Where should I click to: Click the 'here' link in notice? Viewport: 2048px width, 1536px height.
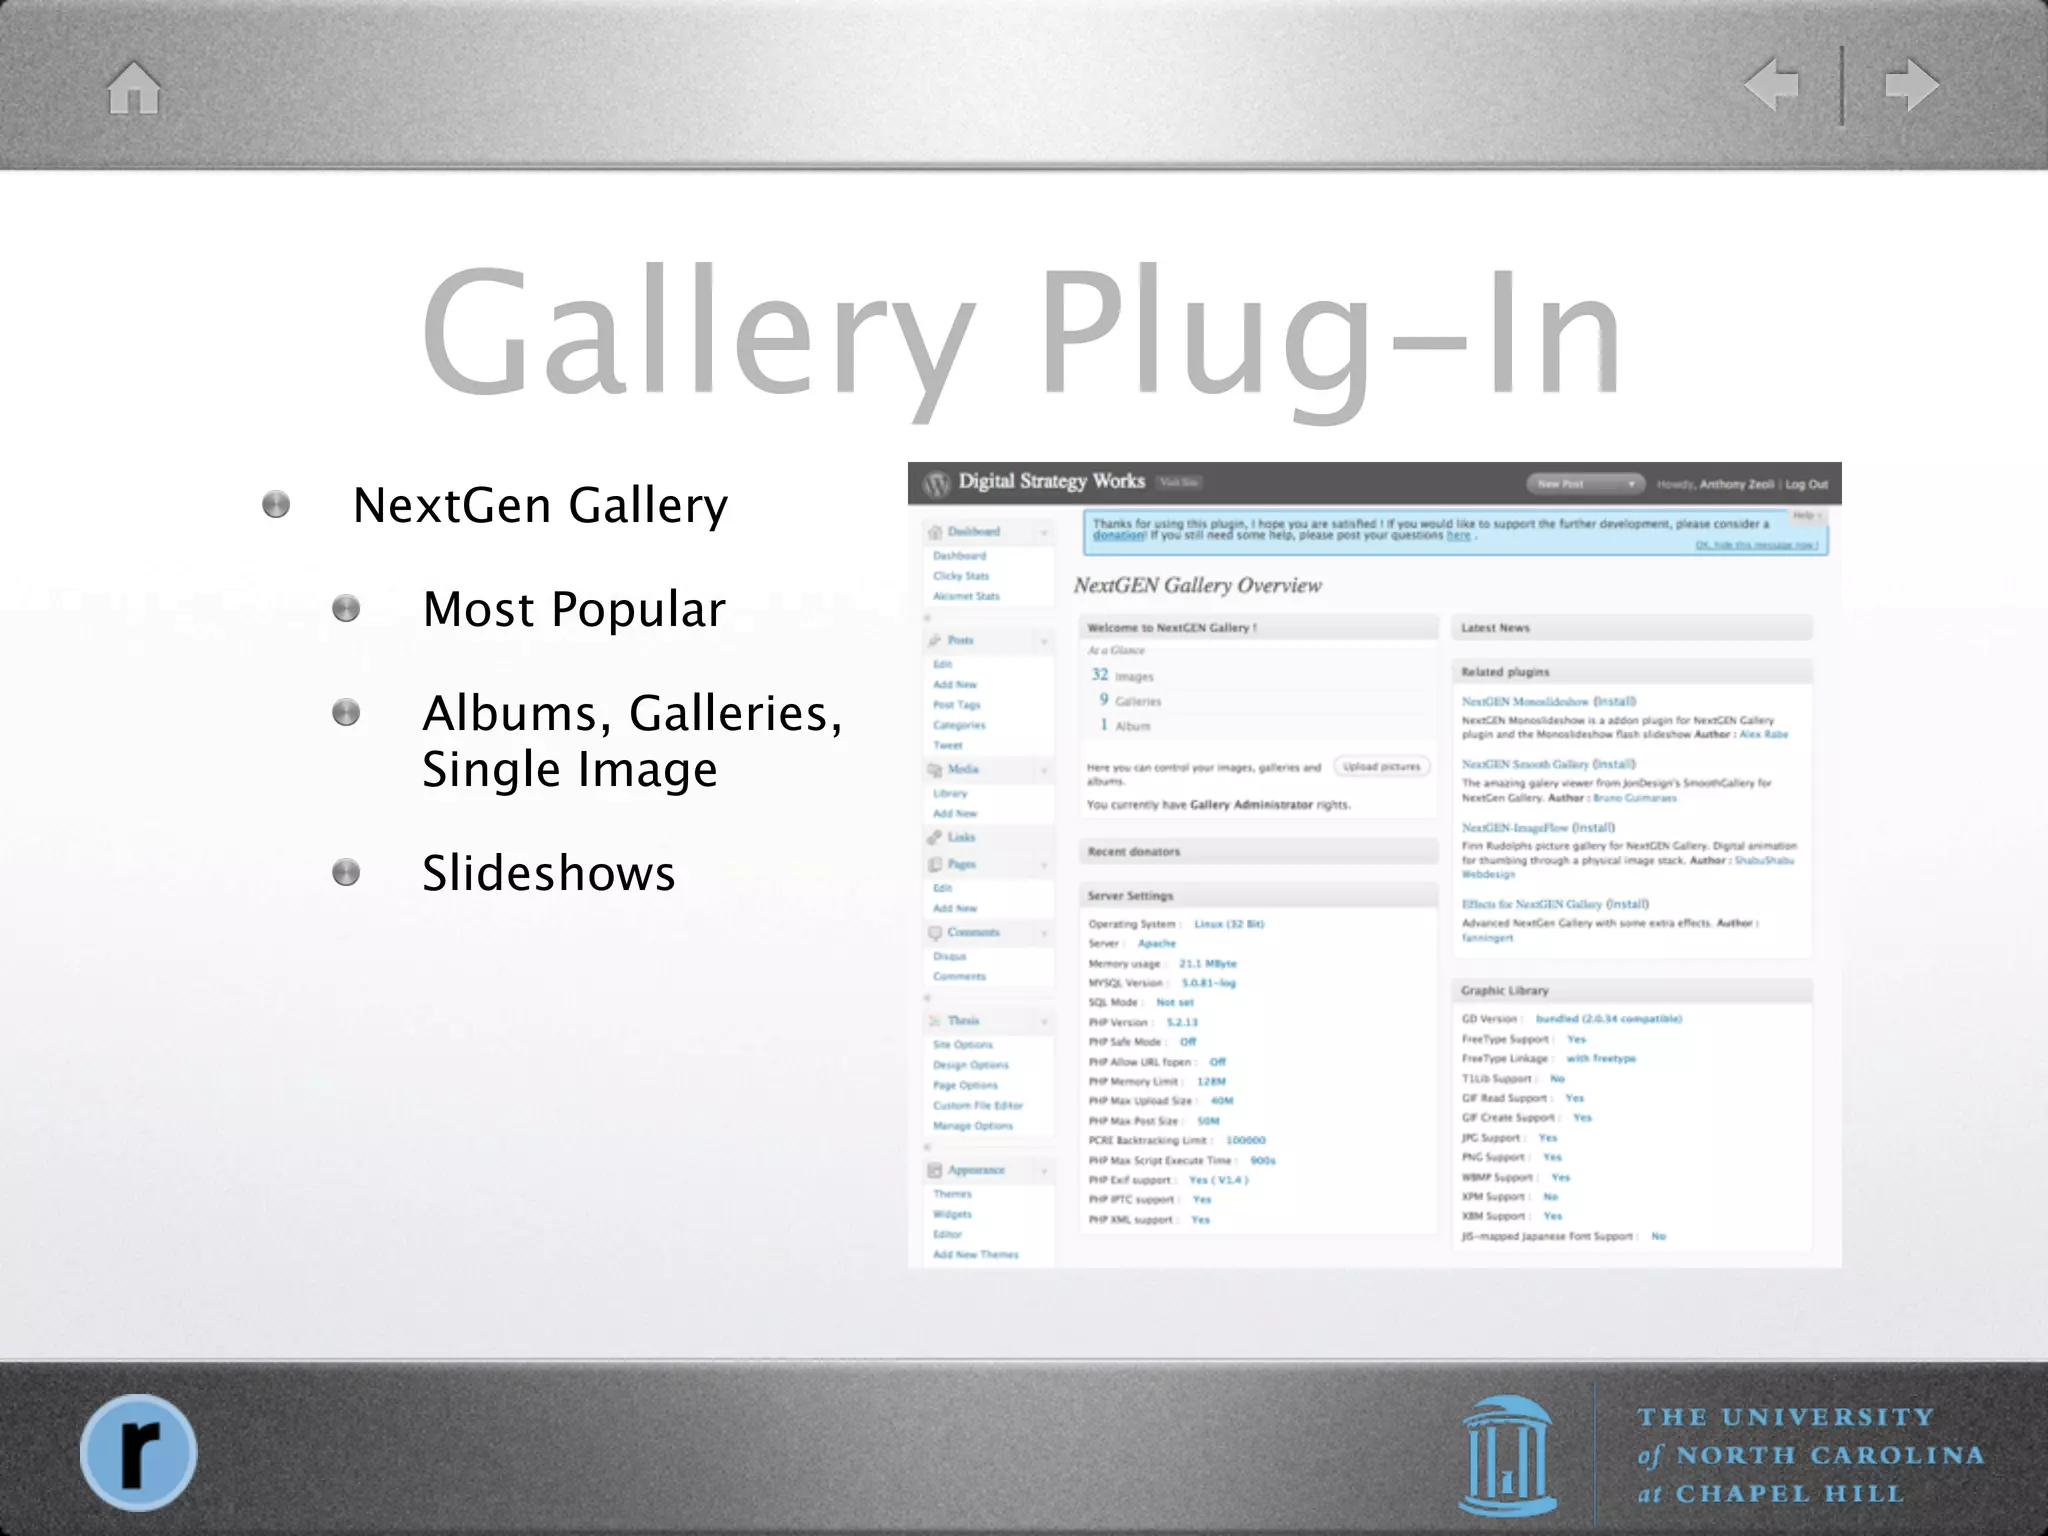pos(1459,536)
